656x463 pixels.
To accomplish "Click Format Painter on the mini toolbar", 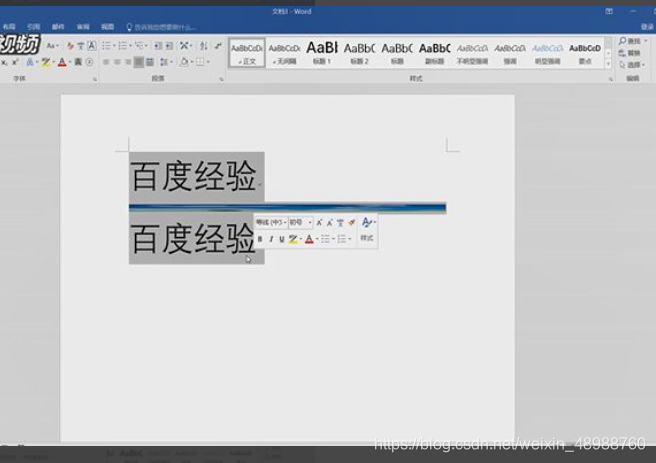I will tap(351, 223).
